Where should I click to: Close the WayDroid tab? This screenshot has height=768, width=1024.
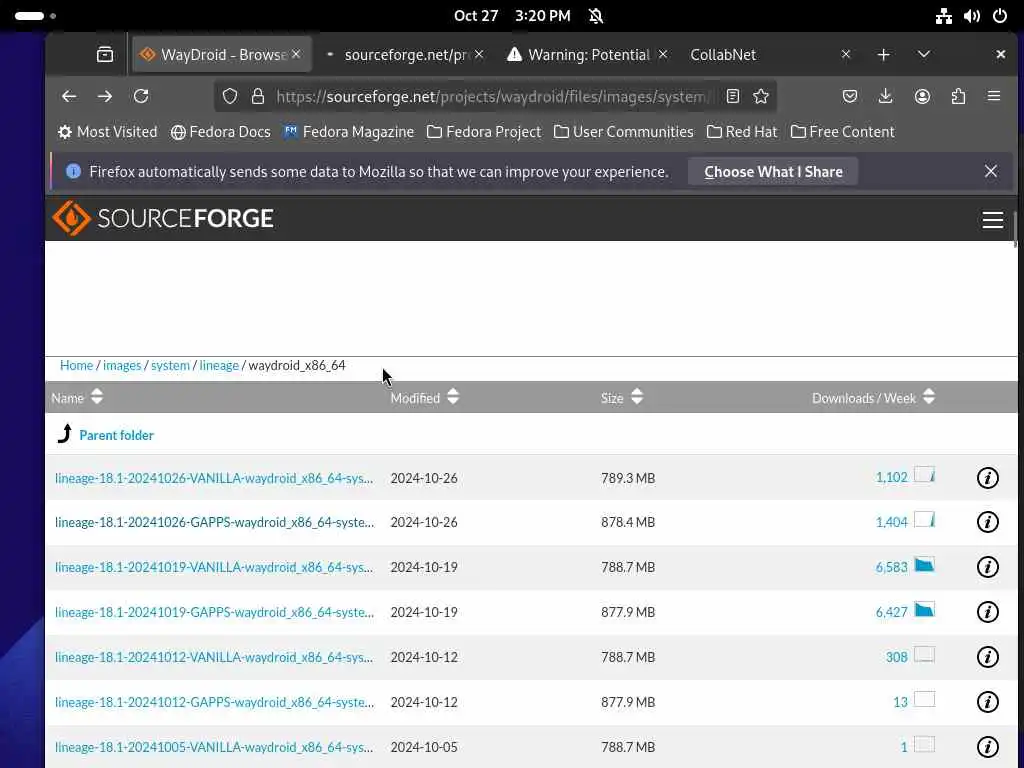click(x=296, y=54)
